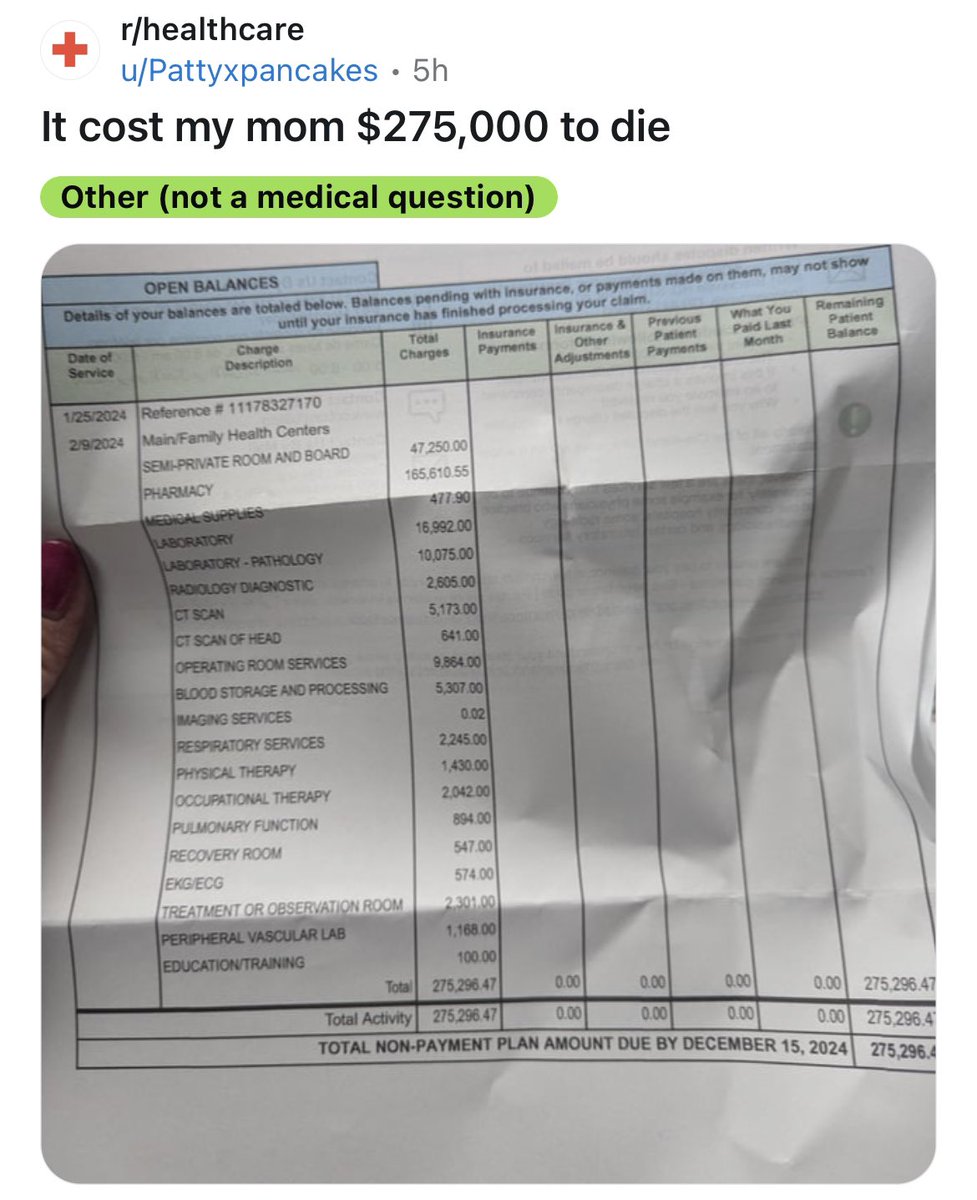Click the "Remaining Patient Balance" column header
Viewport: 977px width, 1200px height.
849,316
